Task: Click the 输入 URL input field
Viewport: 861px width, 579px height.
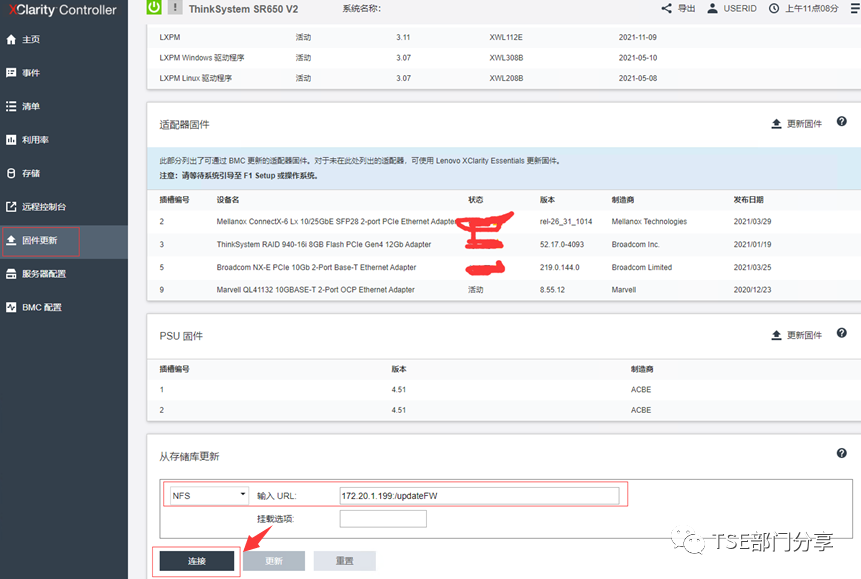Action: [x=479, y=496]
